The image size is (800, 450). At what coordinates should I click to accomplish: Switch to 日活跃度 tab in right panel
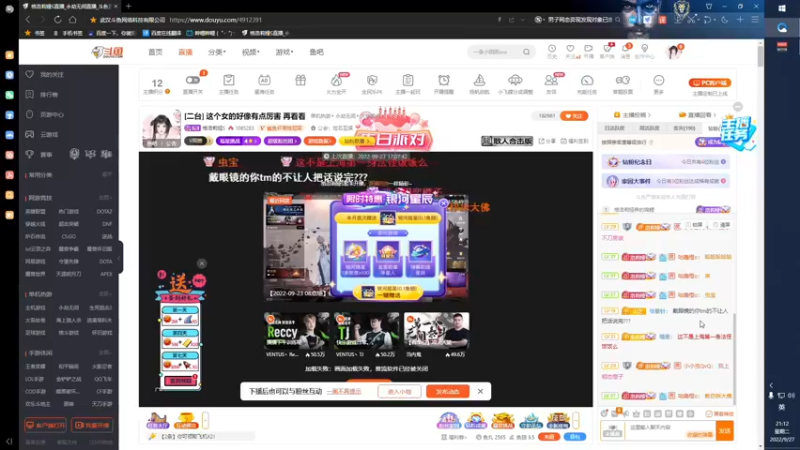tap(614, 128)
